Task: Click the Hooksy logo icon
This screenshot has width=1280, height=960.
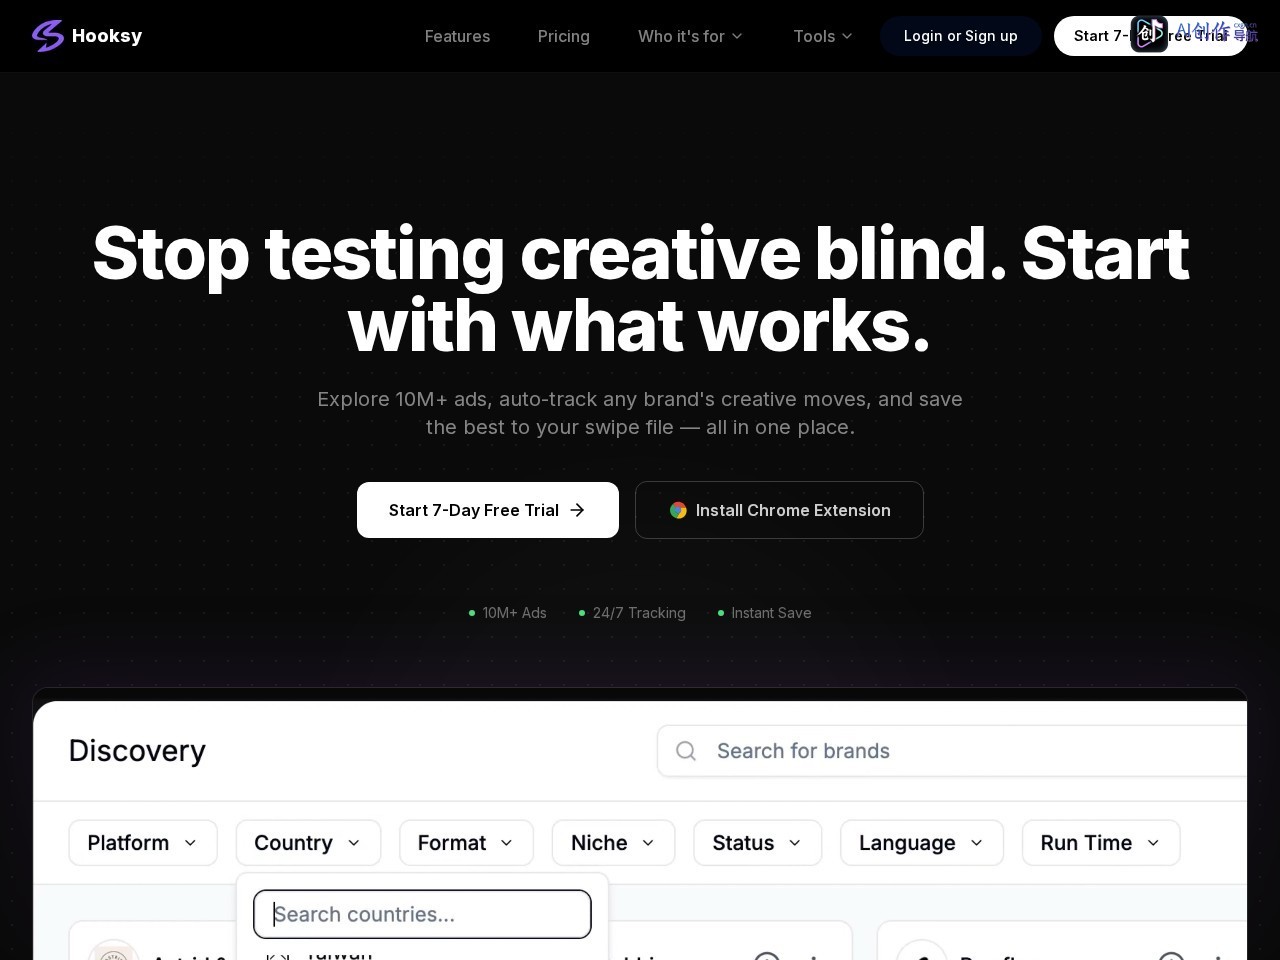Action: coord(48,36)
